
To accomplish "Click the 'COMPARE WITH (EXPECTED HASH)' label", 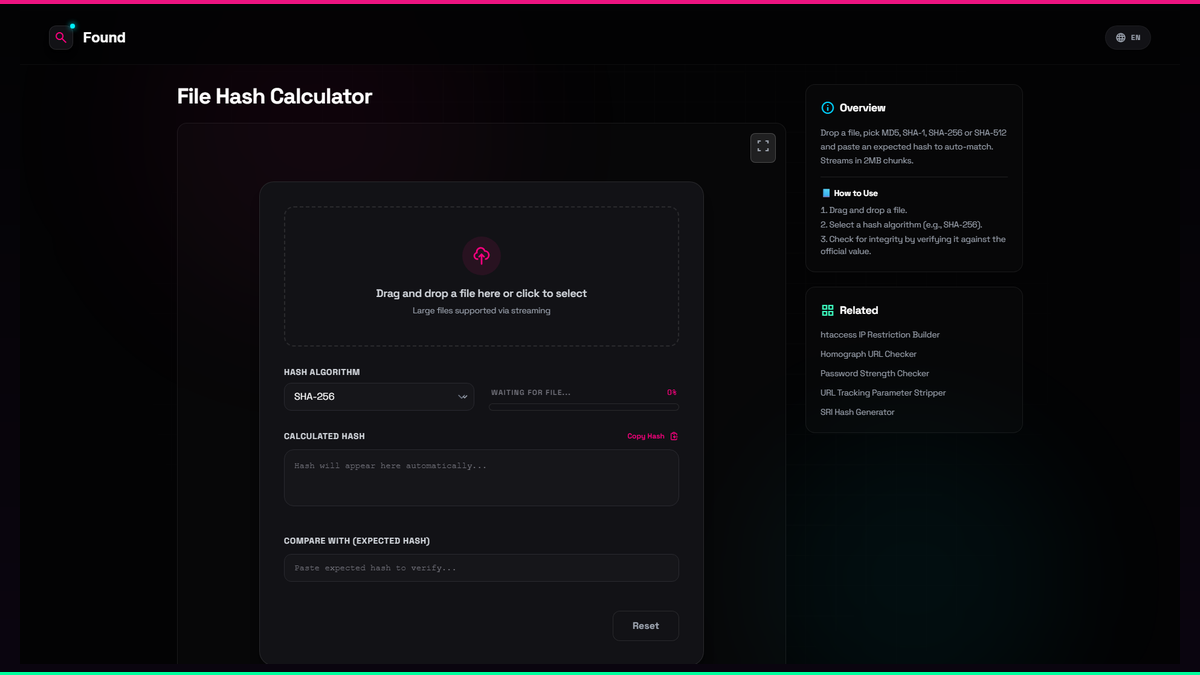I will [x=357, y=541].
